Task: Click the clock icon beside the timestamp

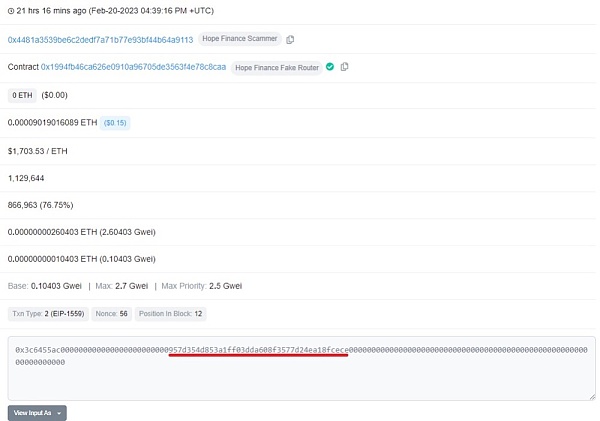Action: [x=12, y=12]
